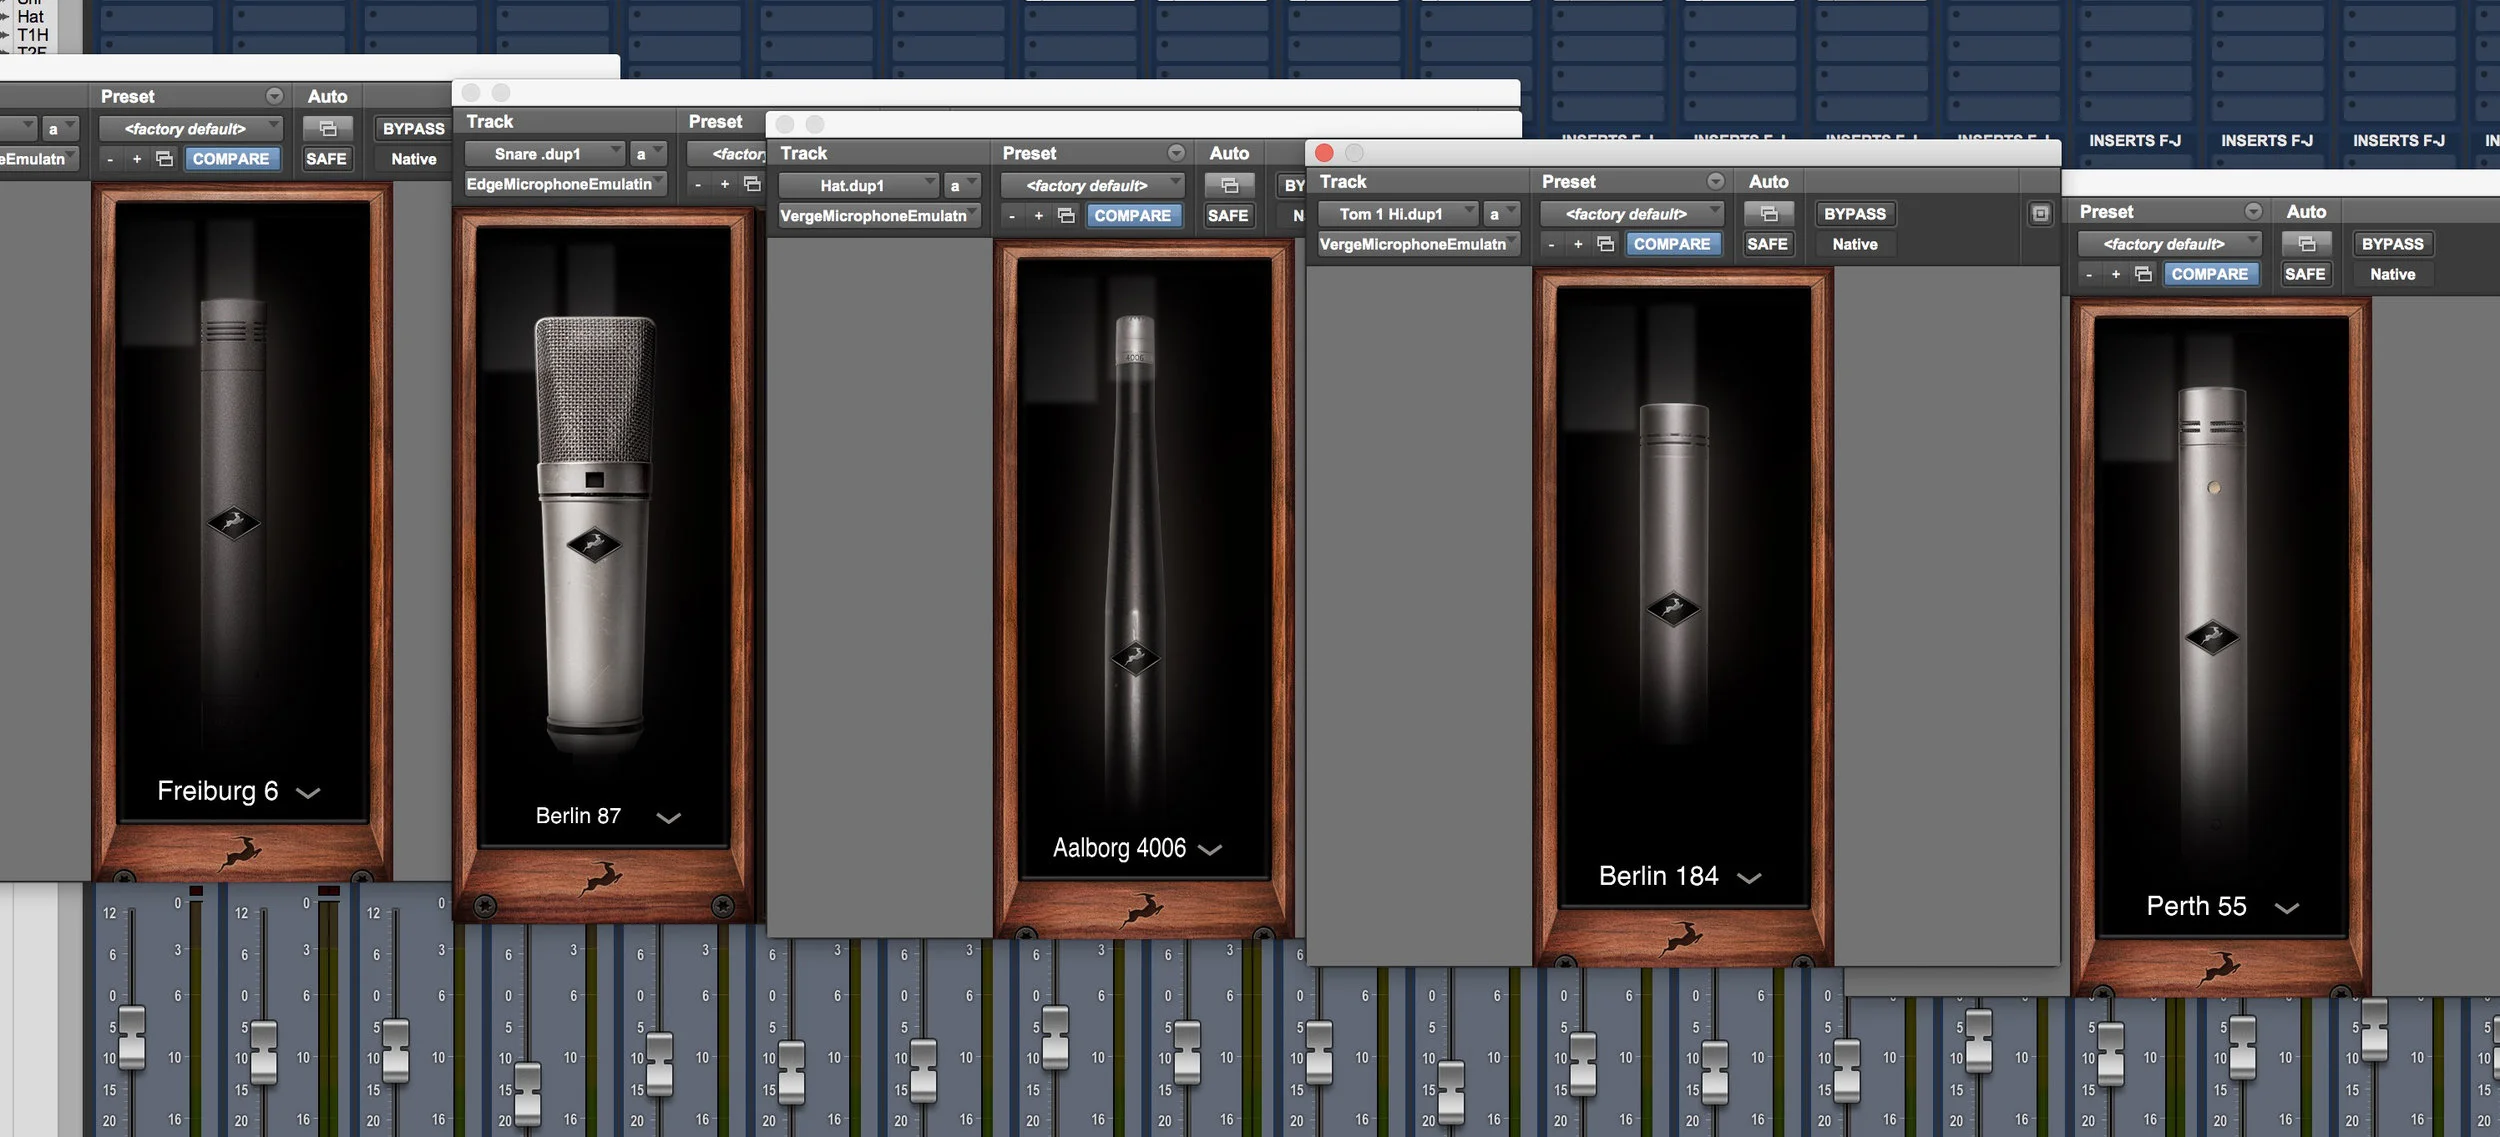Open insert position 'a' selector beside Snare .dup1
The image size is (2500, 1137).
[x=647, y=153]
